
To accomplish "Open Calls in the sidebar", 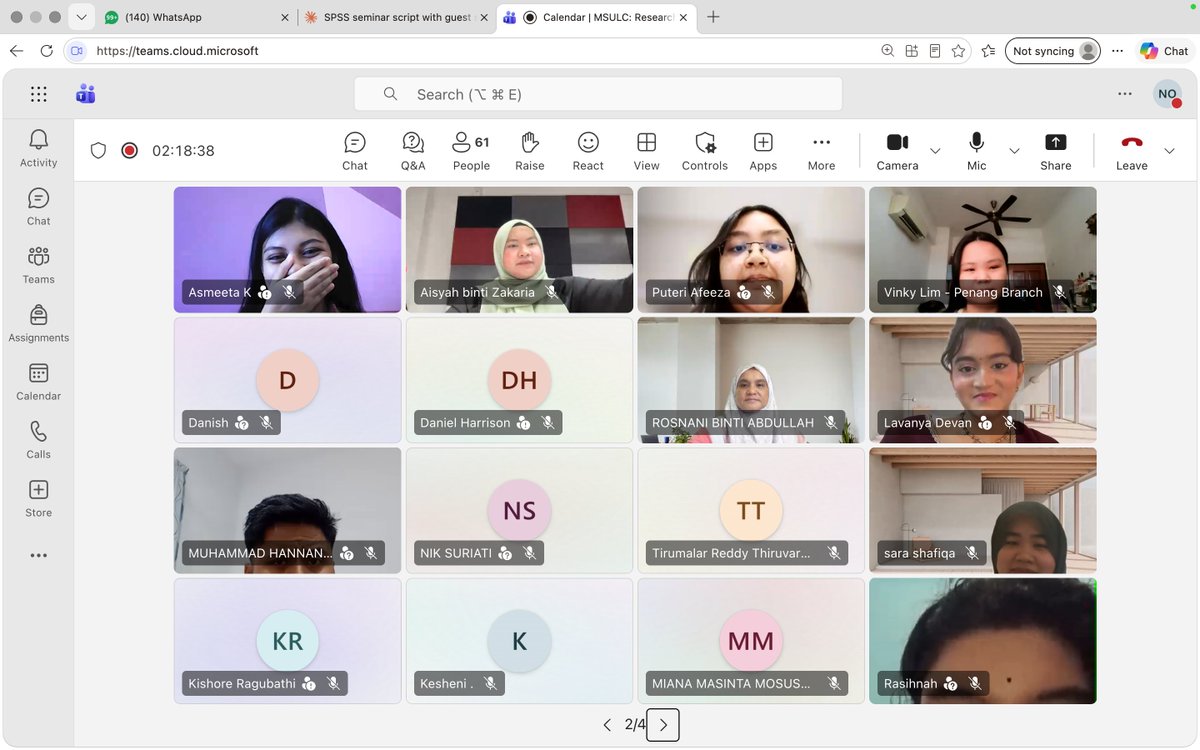I will [38, 440].
